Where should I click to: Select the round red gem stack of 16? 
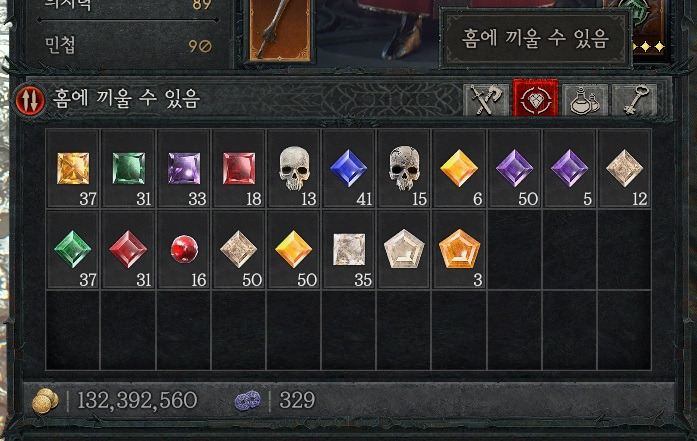(x=184, y=249)
